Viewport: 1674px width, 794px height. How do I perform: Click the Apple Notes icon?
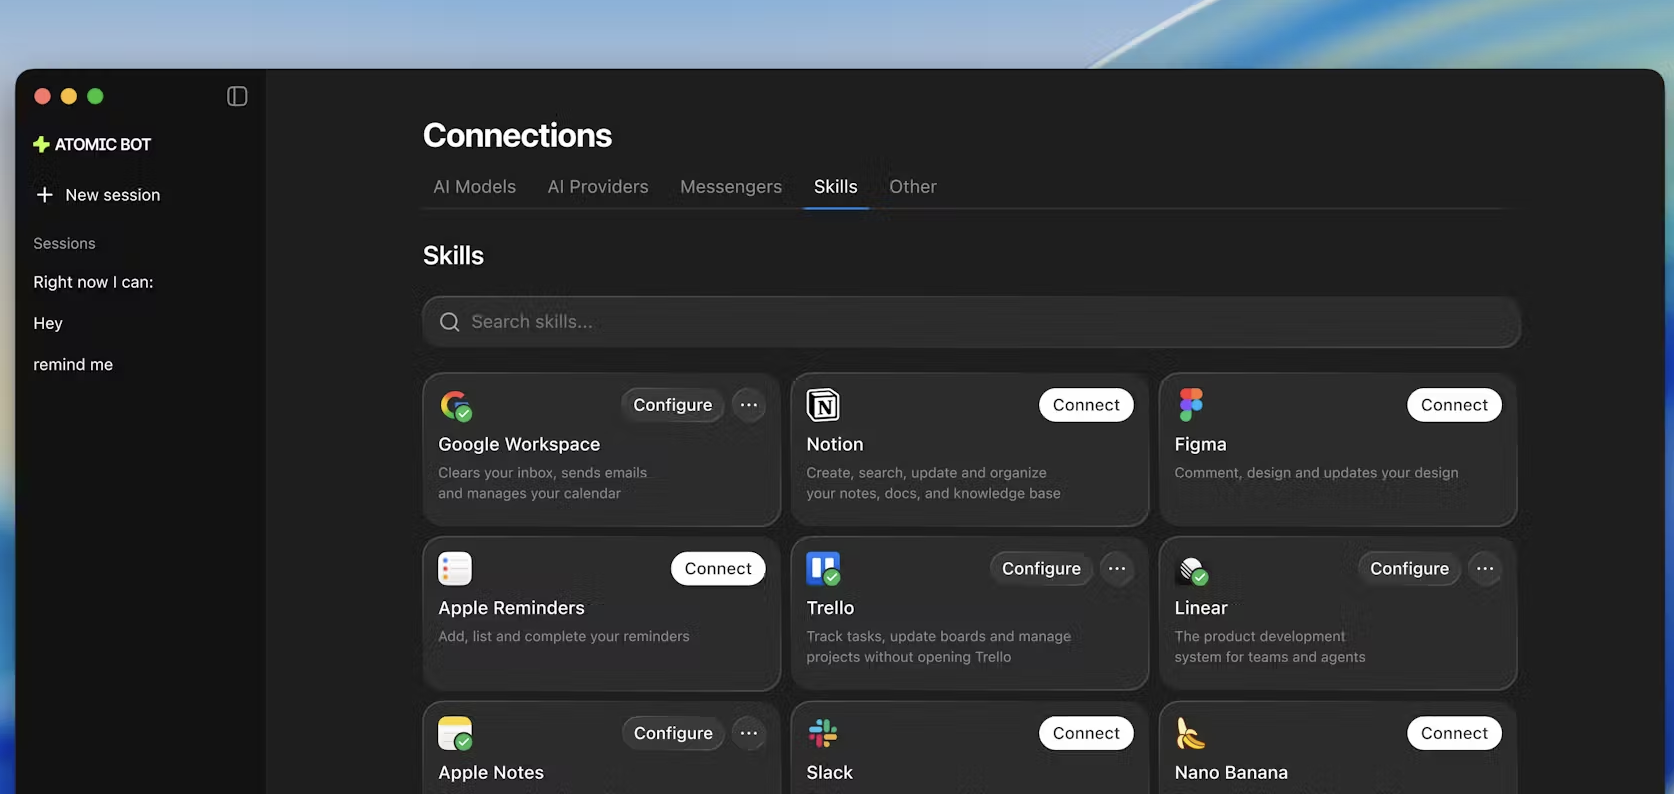point(455,733)
